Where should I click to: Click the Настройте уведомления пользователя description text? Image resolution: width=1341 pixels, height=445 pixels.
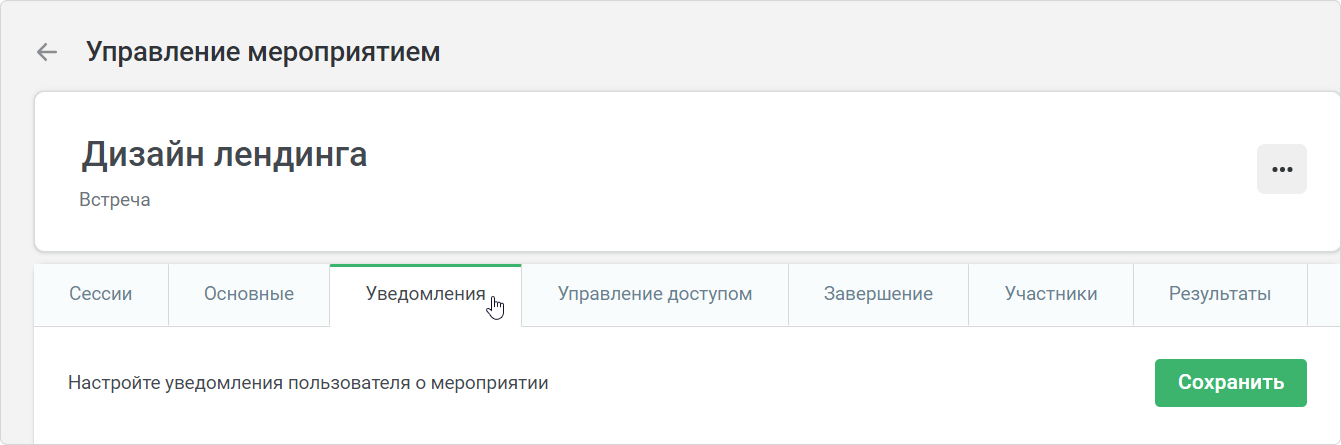[308, 383]
